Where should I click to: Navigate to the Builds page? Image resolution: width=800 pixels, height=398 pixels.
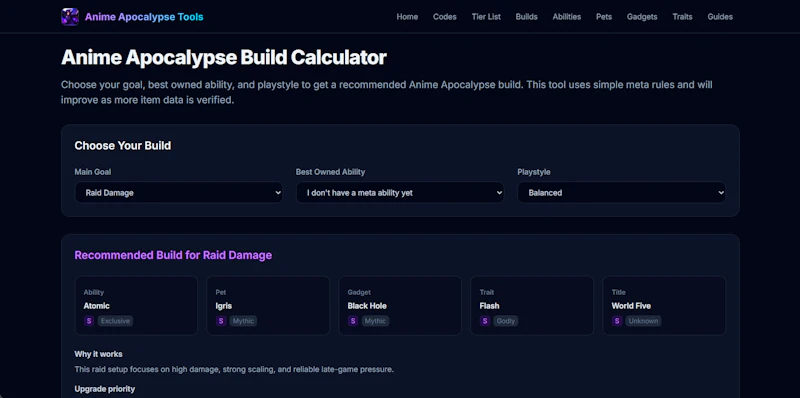527,17
